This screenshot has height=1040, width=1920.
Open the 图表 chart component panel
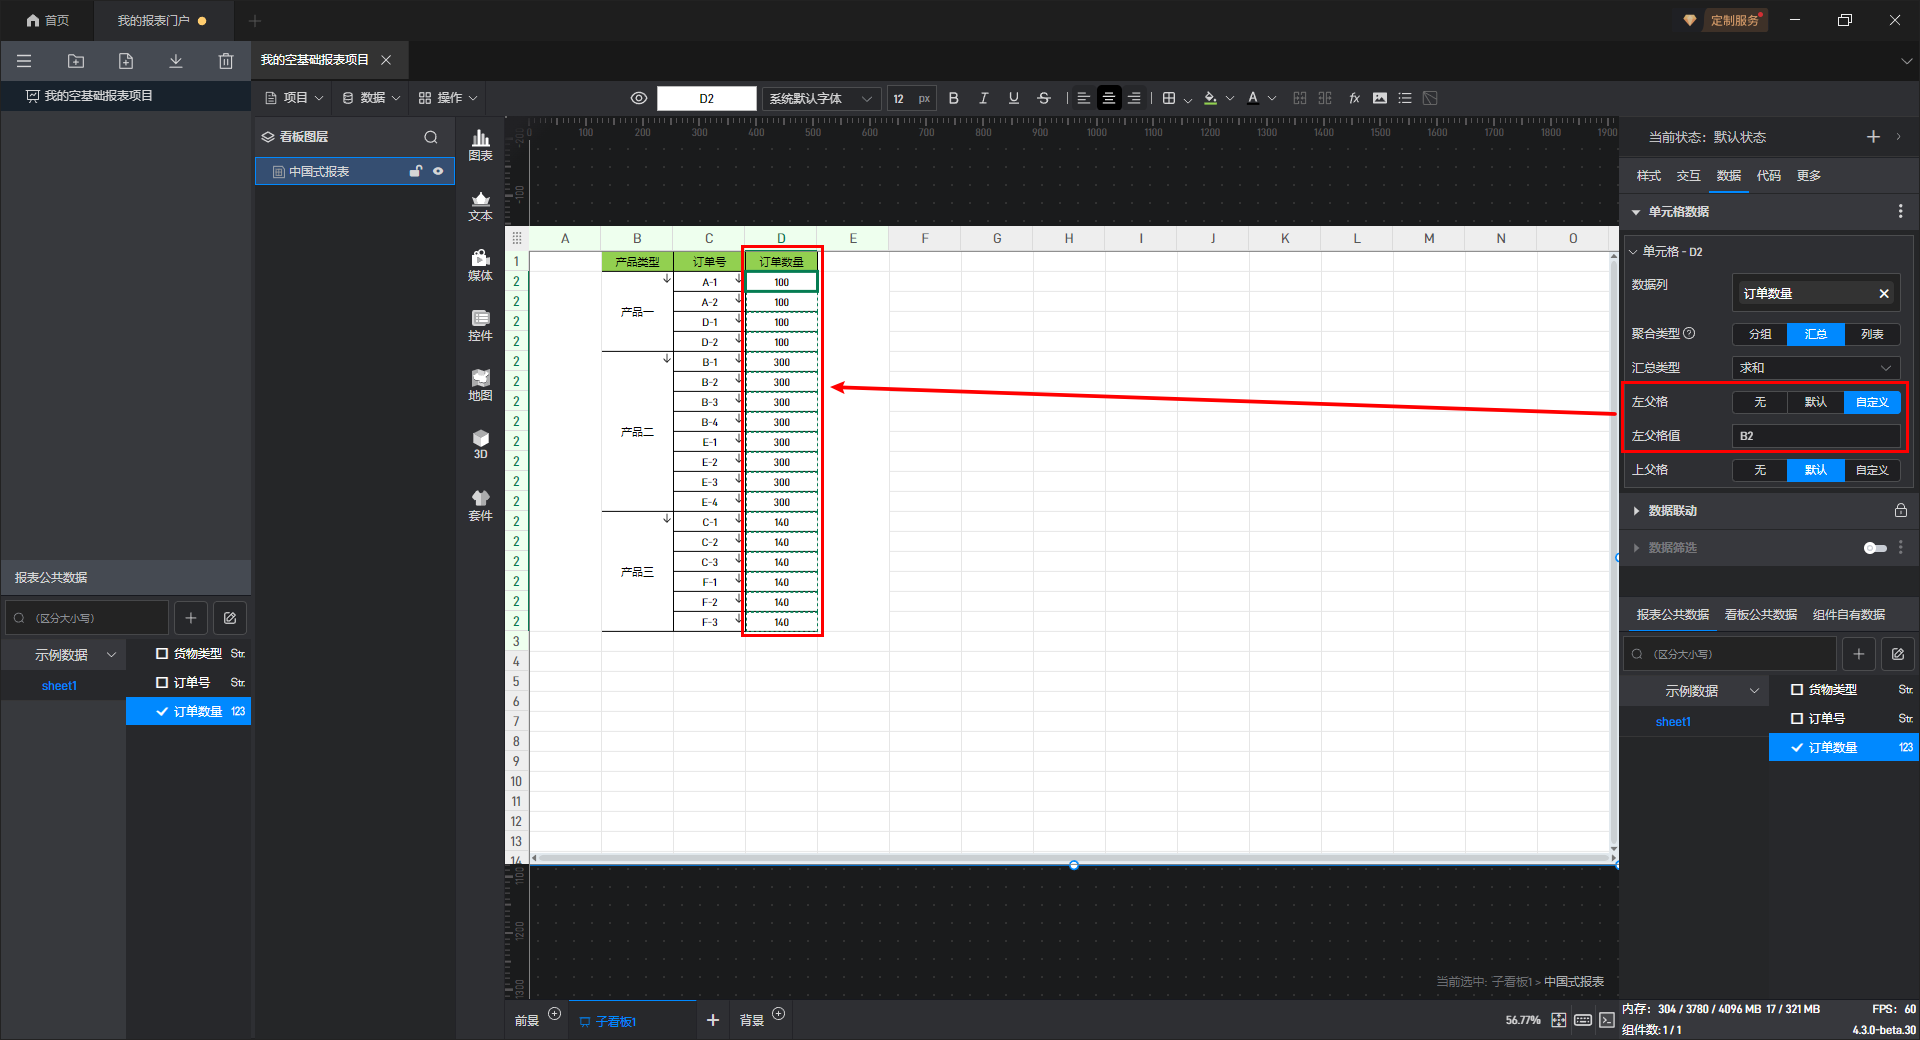click(480, 144)
